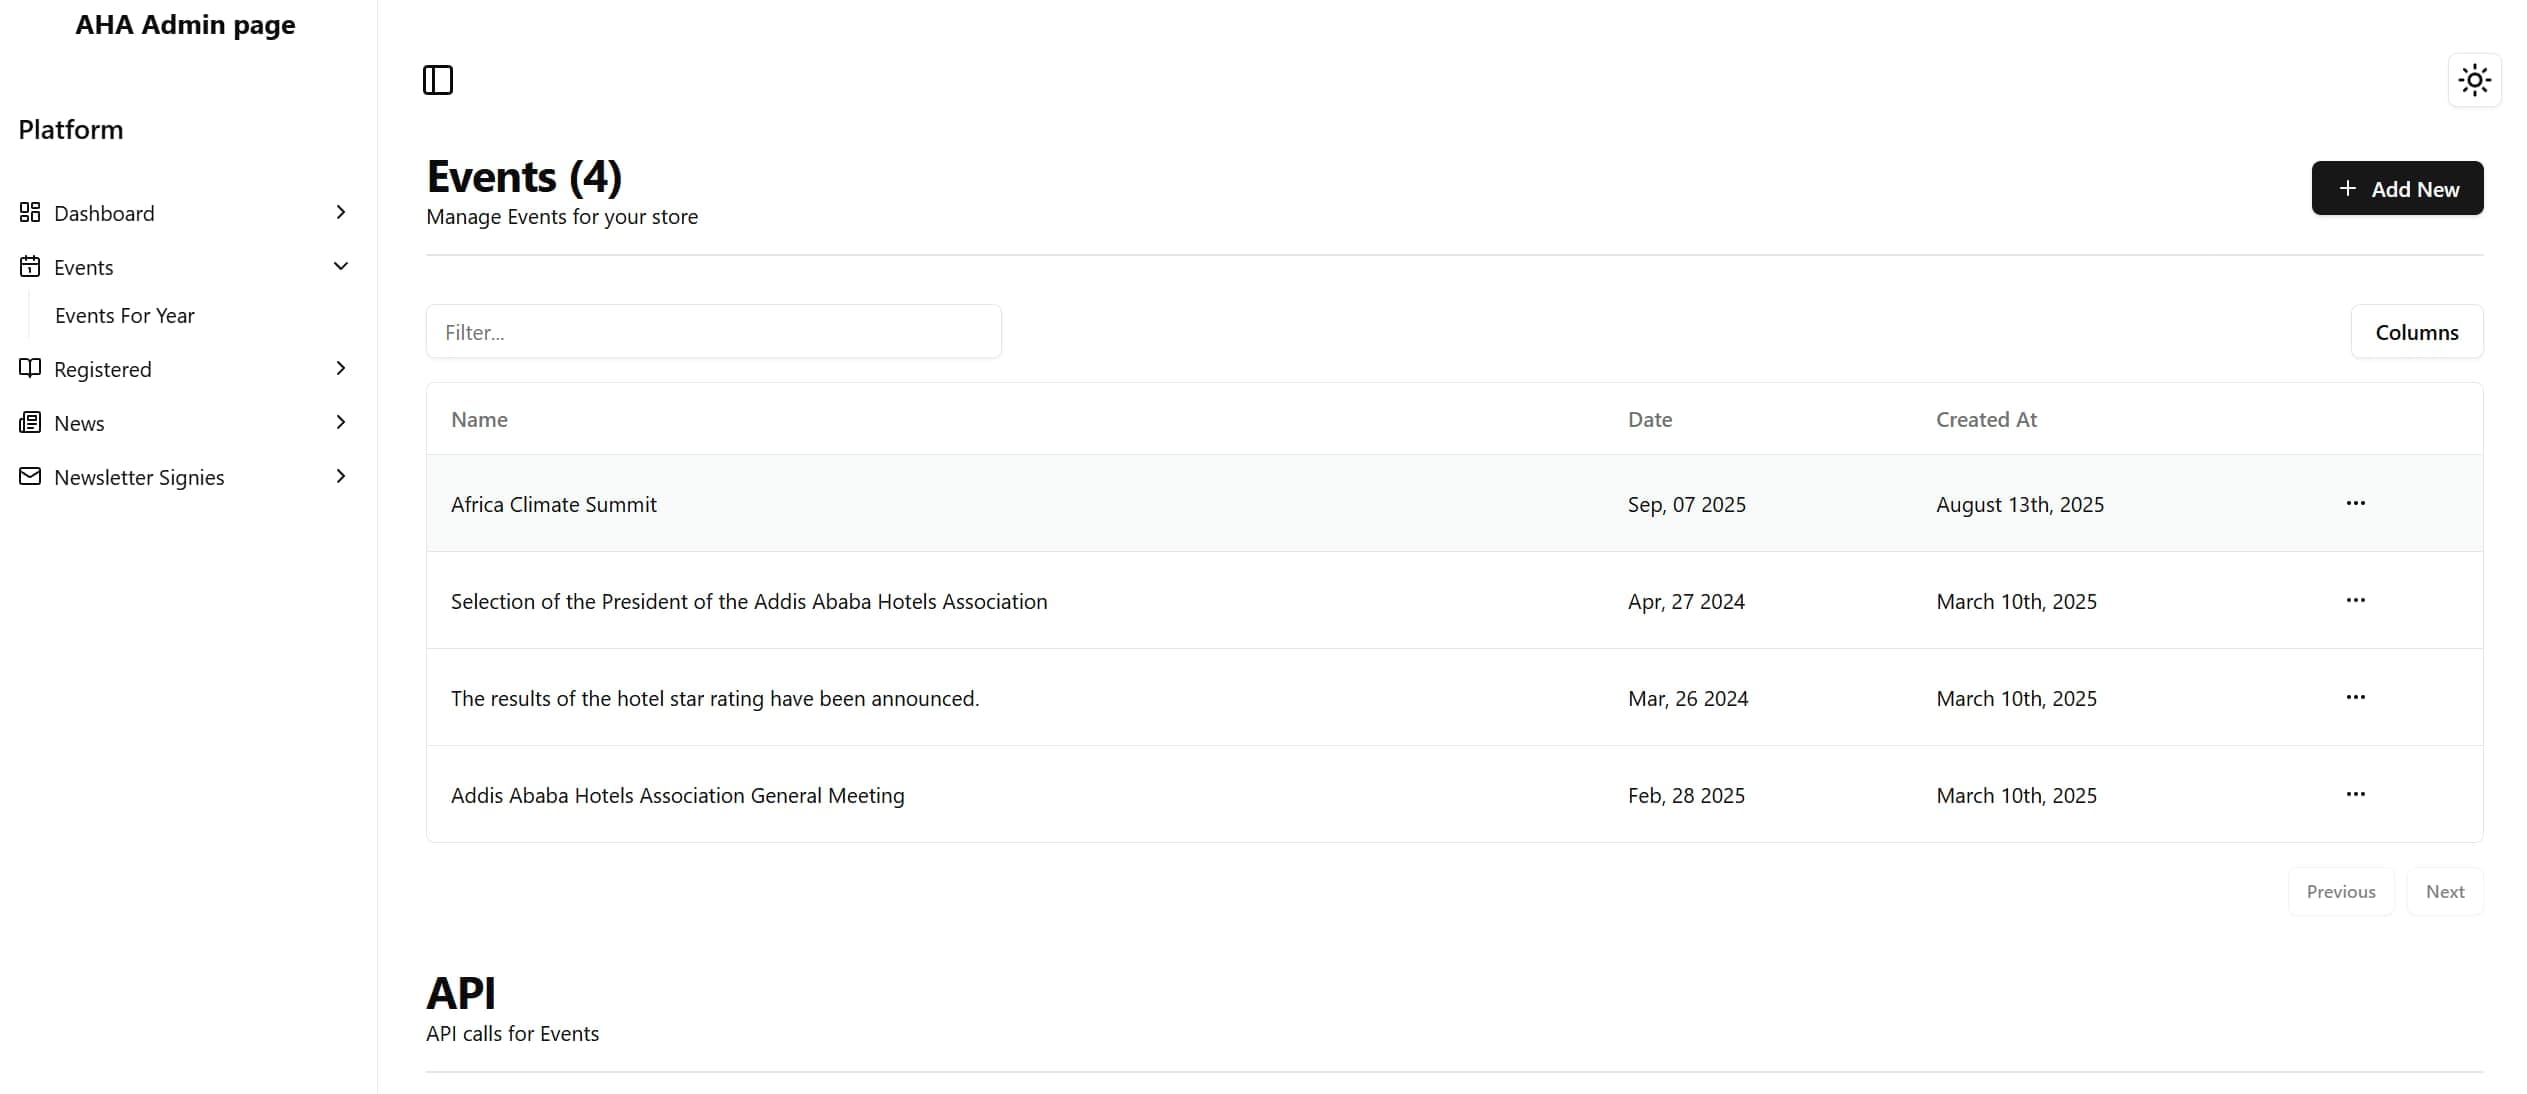Click the Dashboard grid icon
Viewport: 2527px width, 1094px height.
[30, 212]
